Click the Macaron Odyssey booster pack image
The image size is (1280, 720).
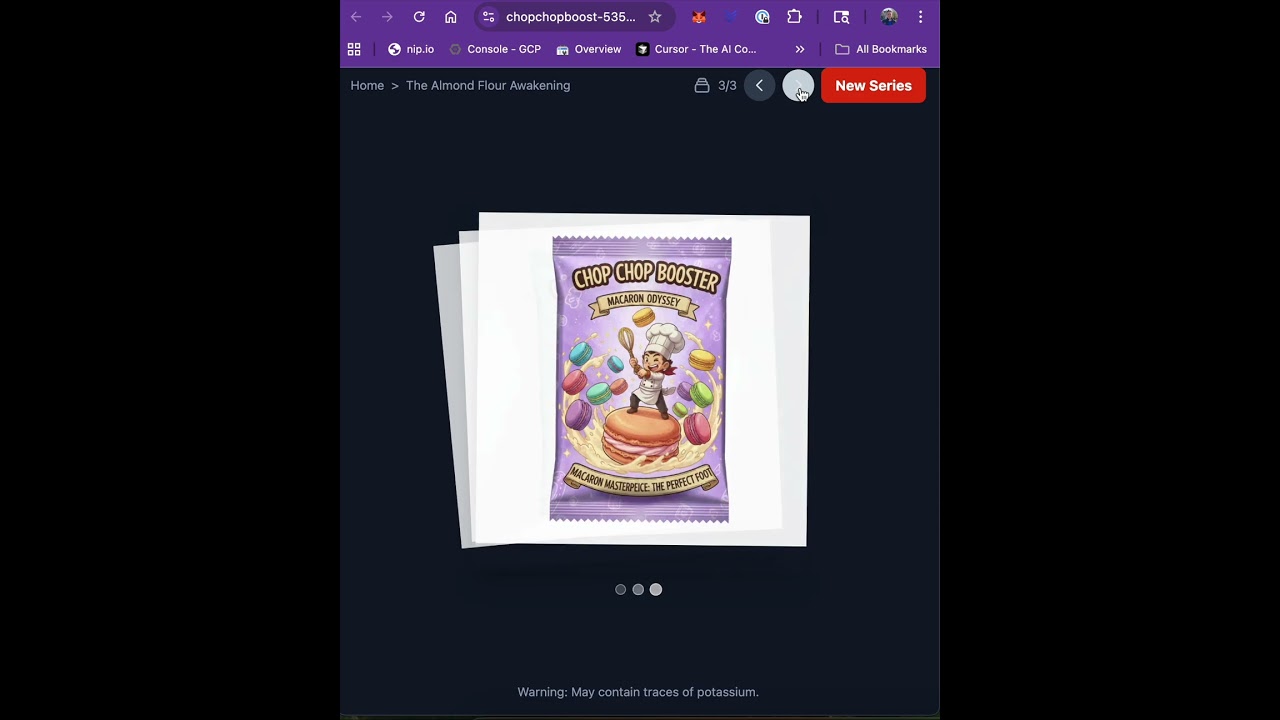[x=640, y=380]
